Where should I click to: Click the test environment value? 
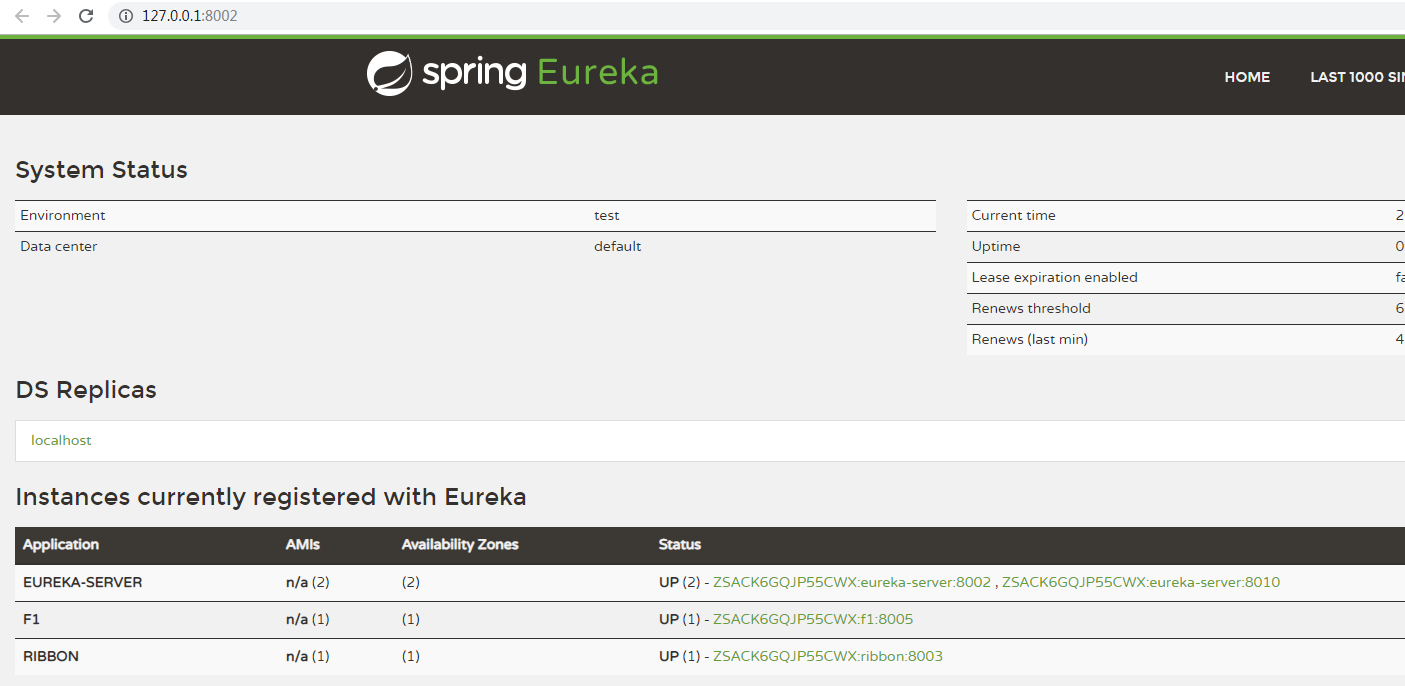coord(607,215)
